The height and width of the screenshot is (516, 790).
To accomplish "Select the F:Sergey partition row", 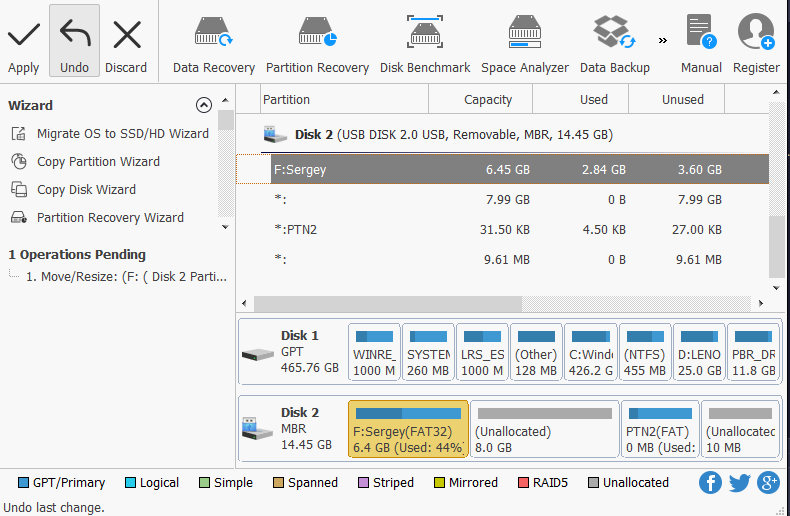I will coord(502,169).
